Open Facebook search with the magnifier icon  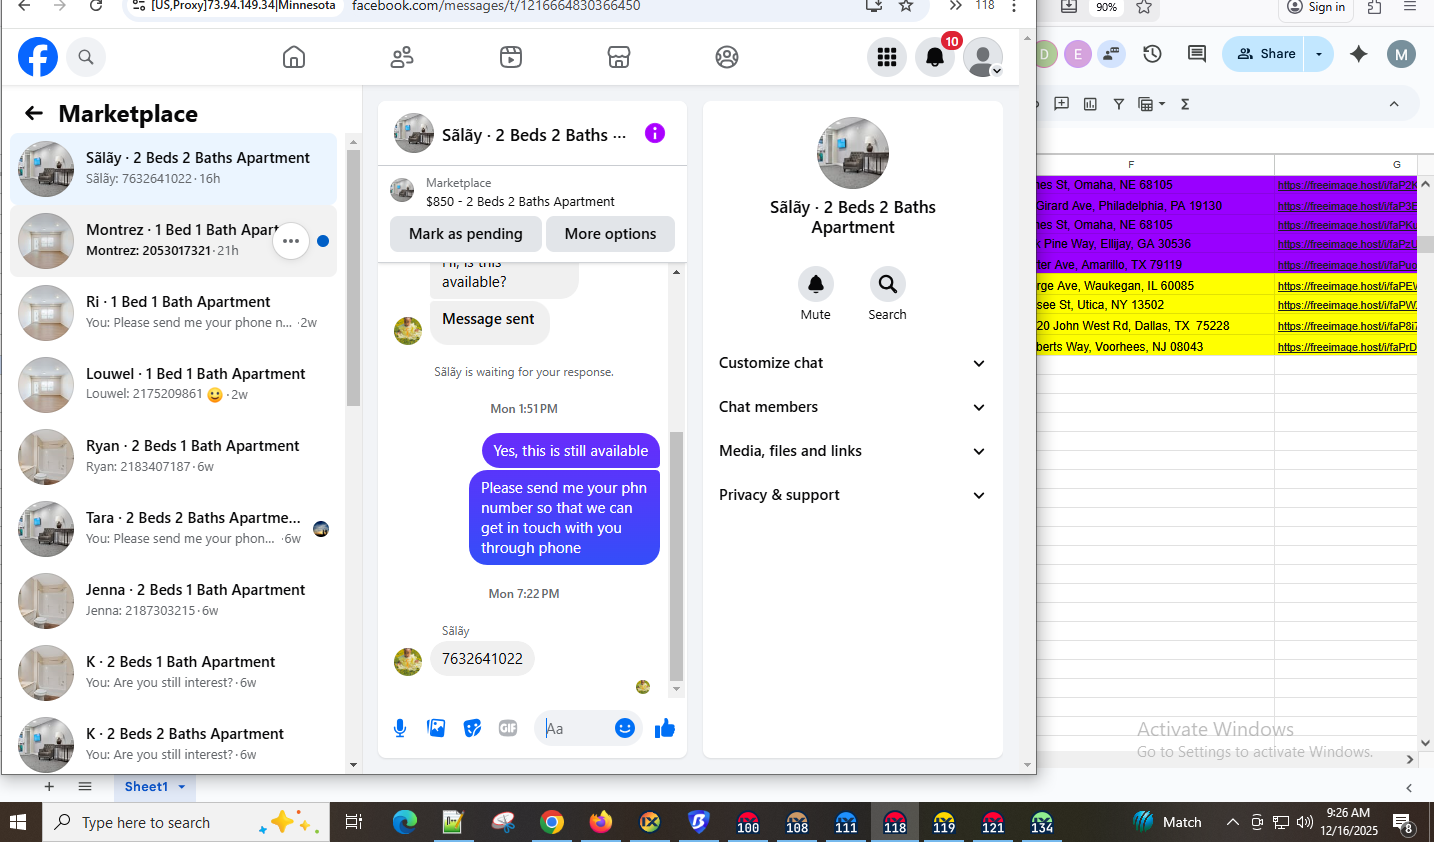86,57
